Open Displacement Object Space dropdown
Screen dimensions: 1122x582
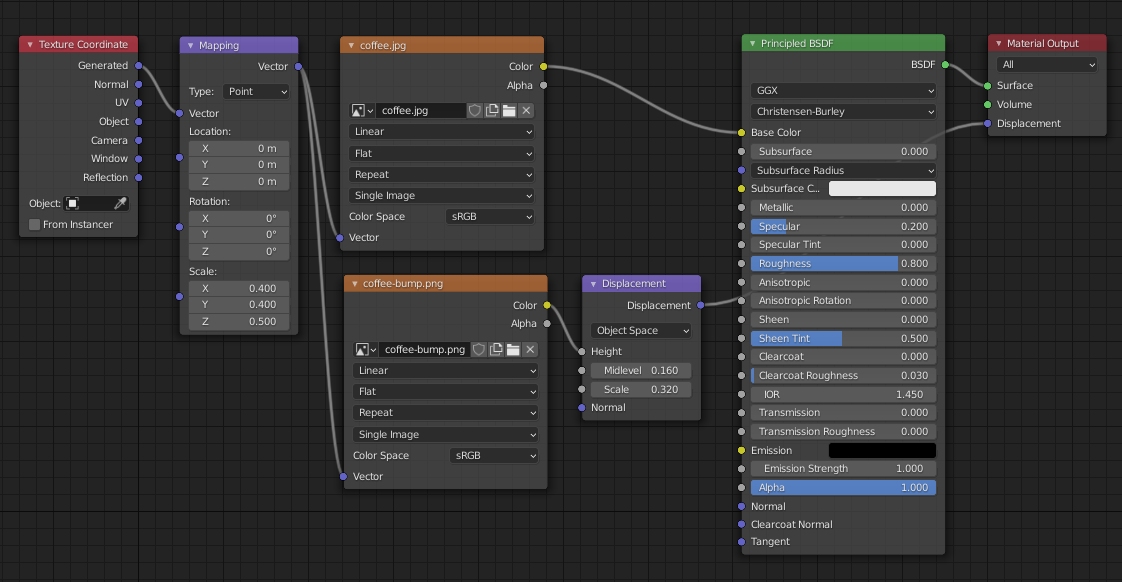[641, 330]
